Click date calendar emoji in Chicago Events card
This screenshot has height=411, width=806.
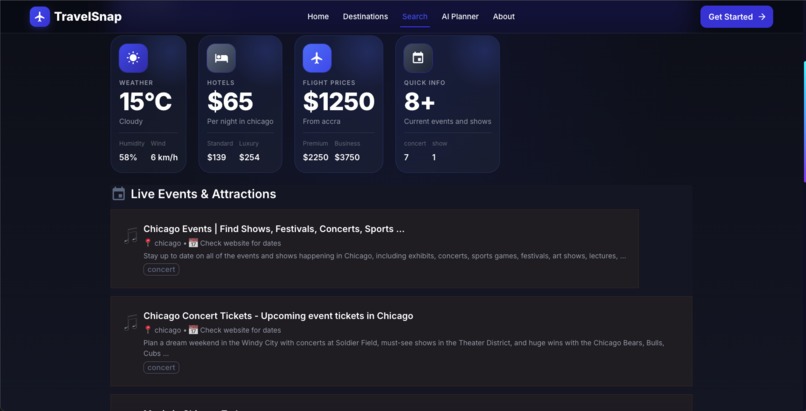tap(193, 243)
